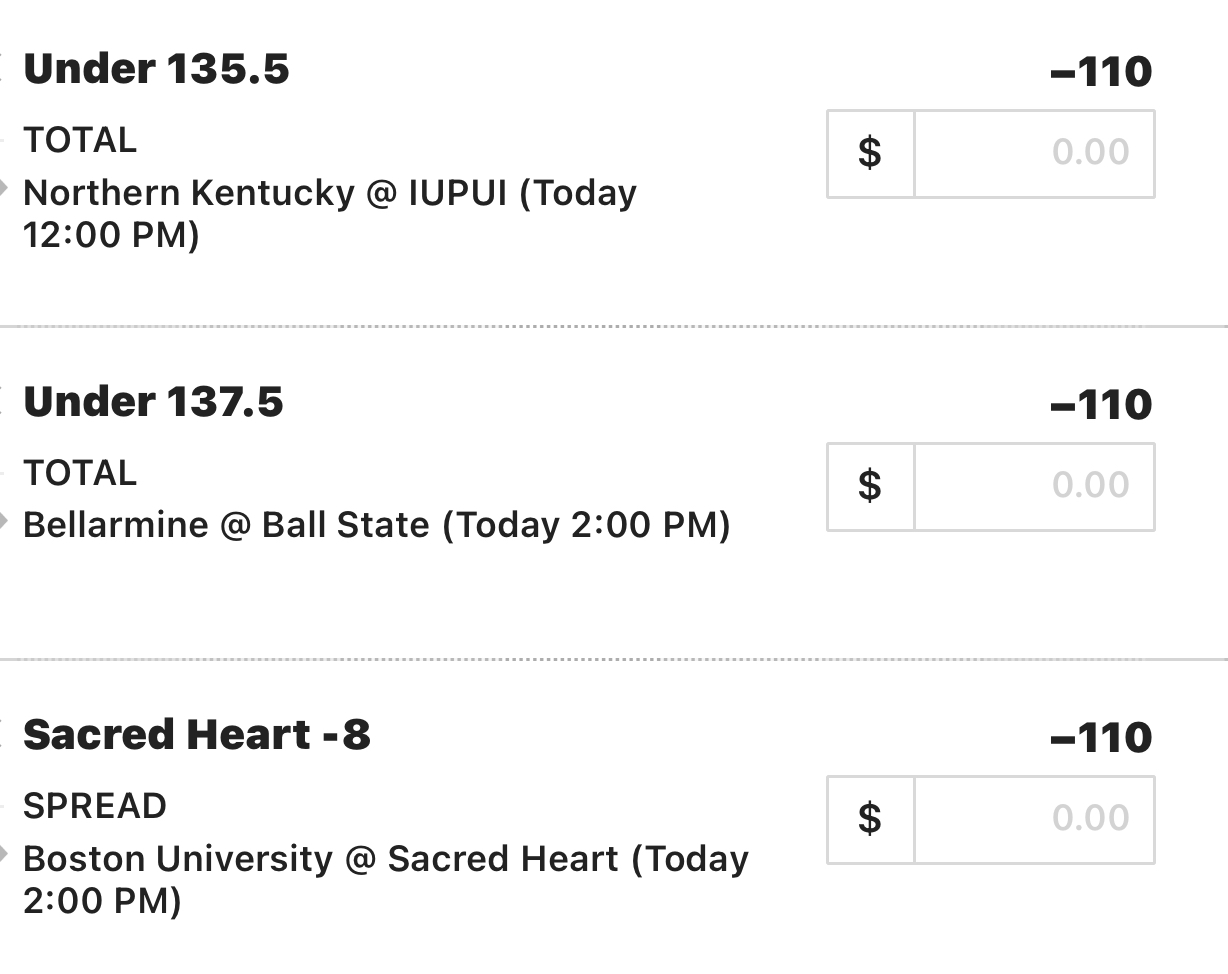Expand arrow beside Bellarmine @ Ball State

point(4,521)
